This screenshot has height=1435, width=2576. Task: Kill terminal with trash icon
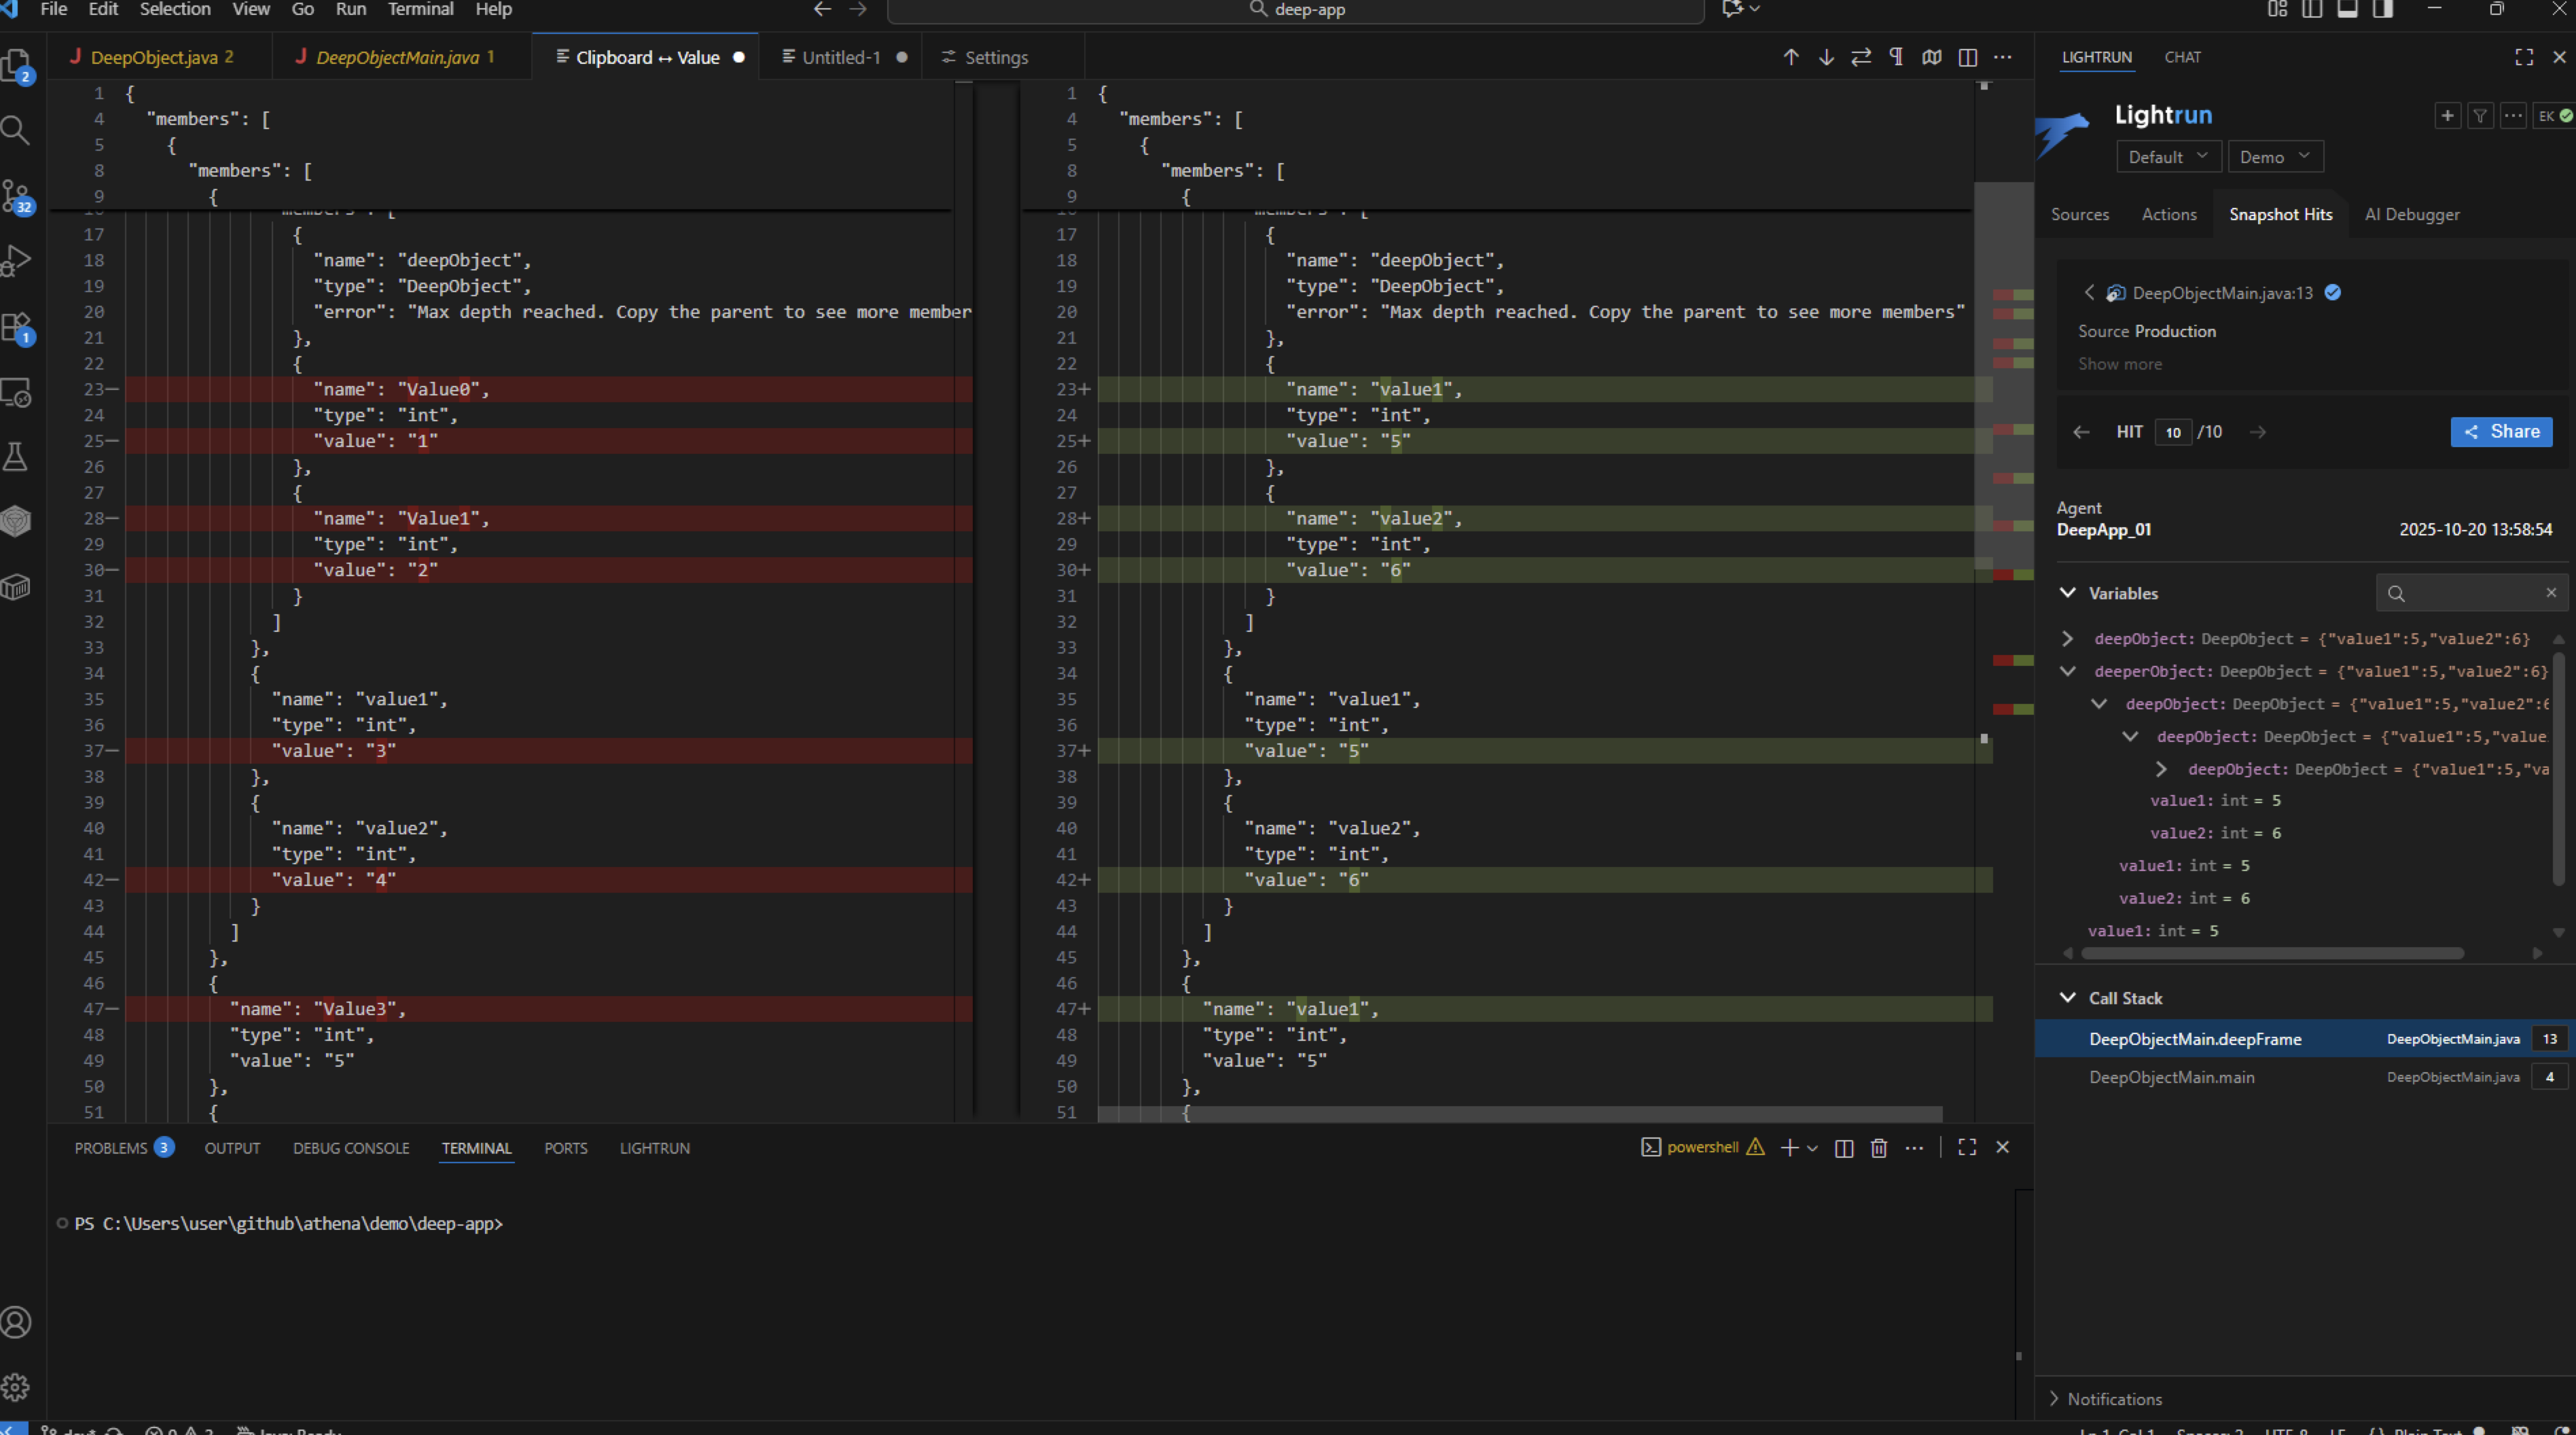tap(1878, 1148)
